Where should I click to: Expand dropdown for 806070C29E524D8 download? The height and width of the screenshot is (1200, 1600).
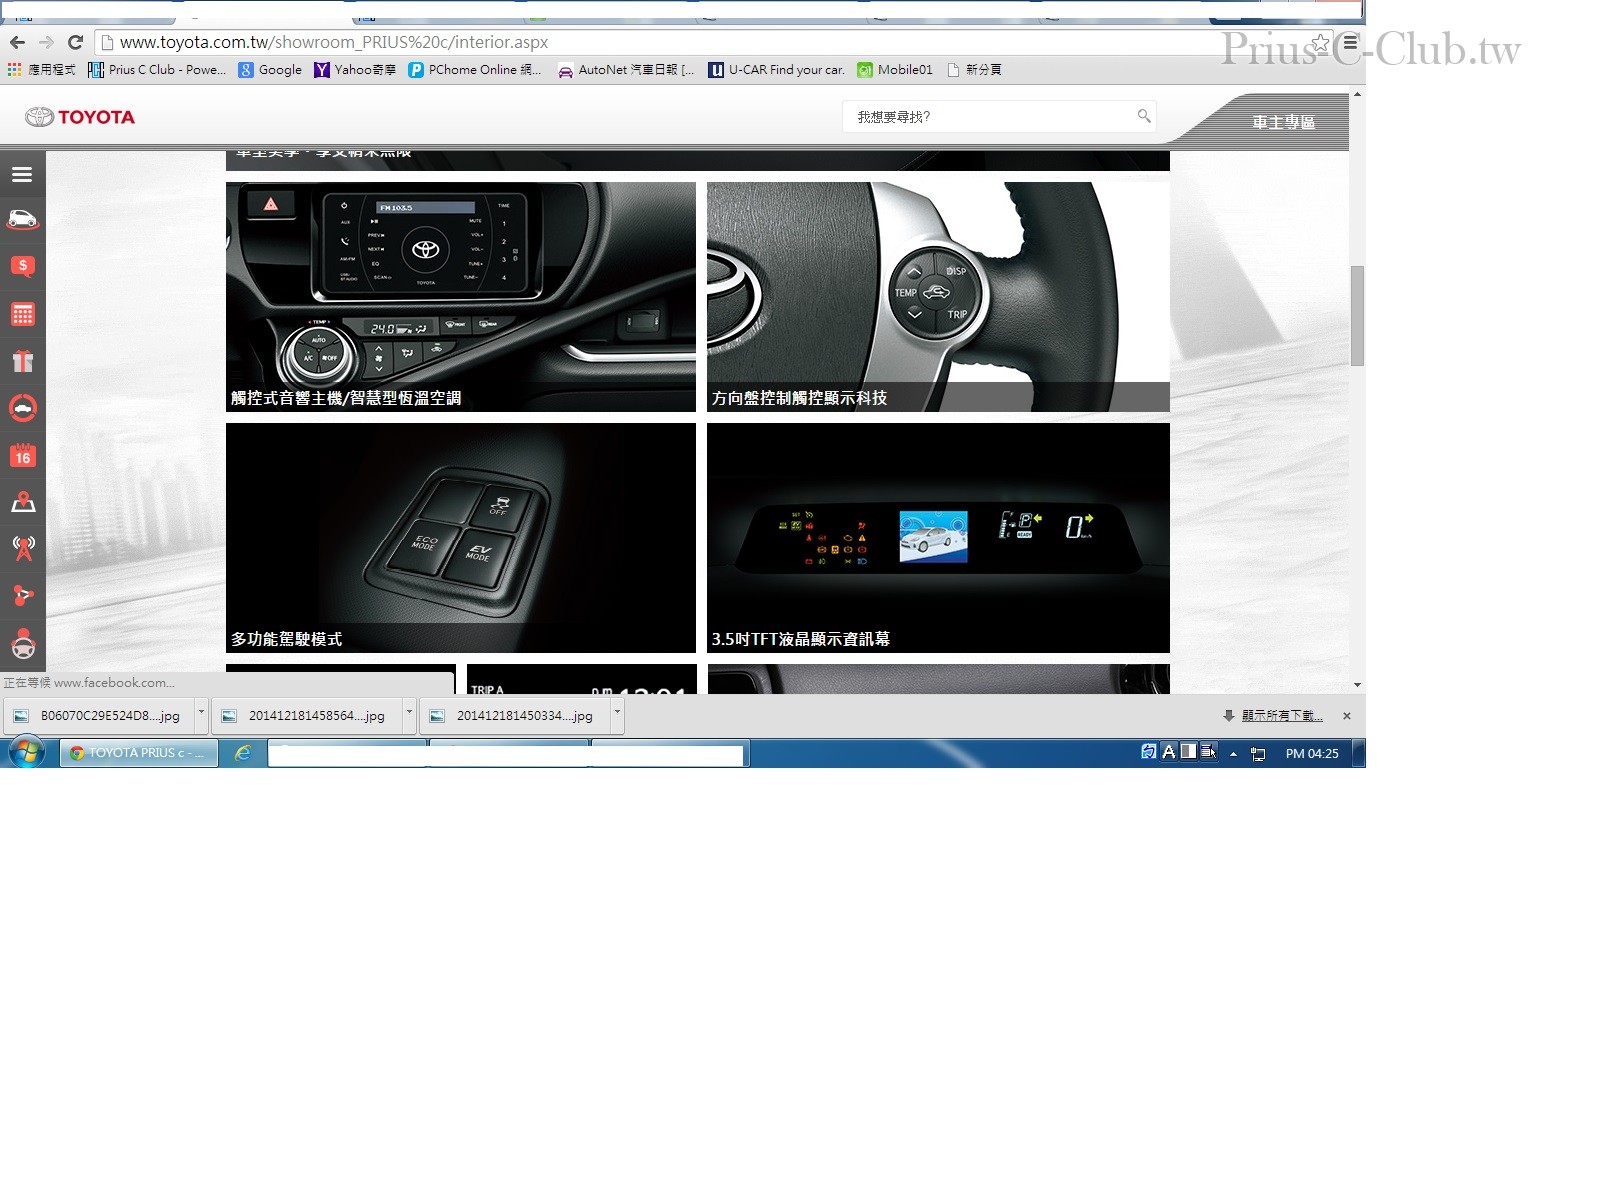(x=201, y=715)
